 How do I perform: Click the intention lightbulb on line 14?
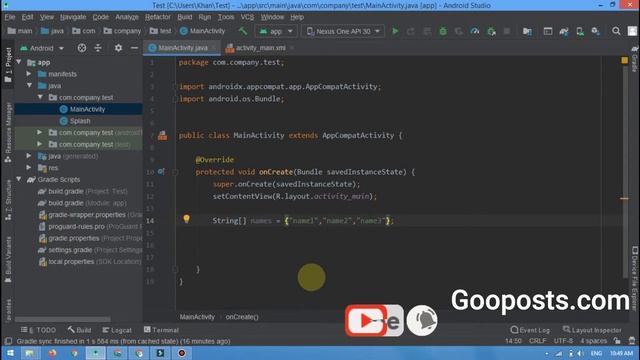click(x=186, y=219)
